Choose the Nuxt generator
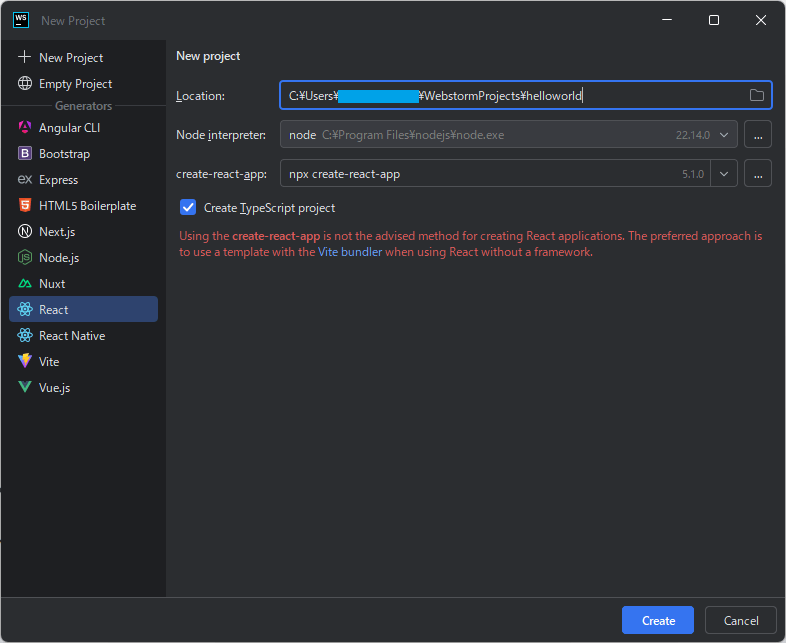The width and height of the screenshot is (786, 643). pos(83,284)
